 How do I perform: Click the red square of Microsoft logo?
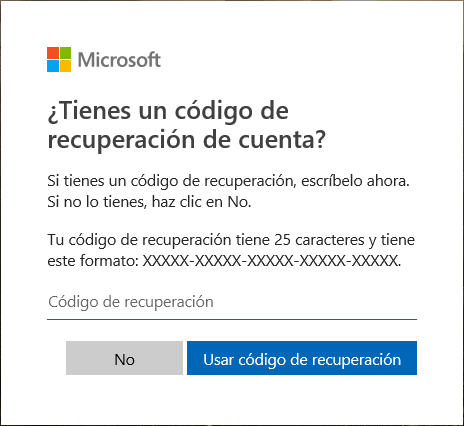(x=53, y=53)
